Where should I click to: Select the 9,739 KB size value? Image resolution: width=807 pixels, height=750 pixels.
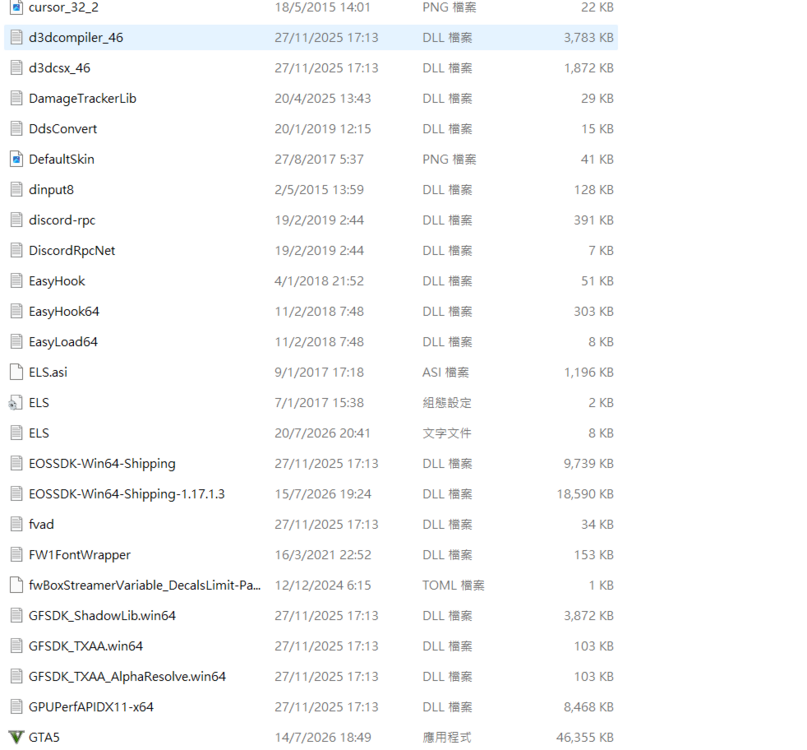click(x=589, y=463)
